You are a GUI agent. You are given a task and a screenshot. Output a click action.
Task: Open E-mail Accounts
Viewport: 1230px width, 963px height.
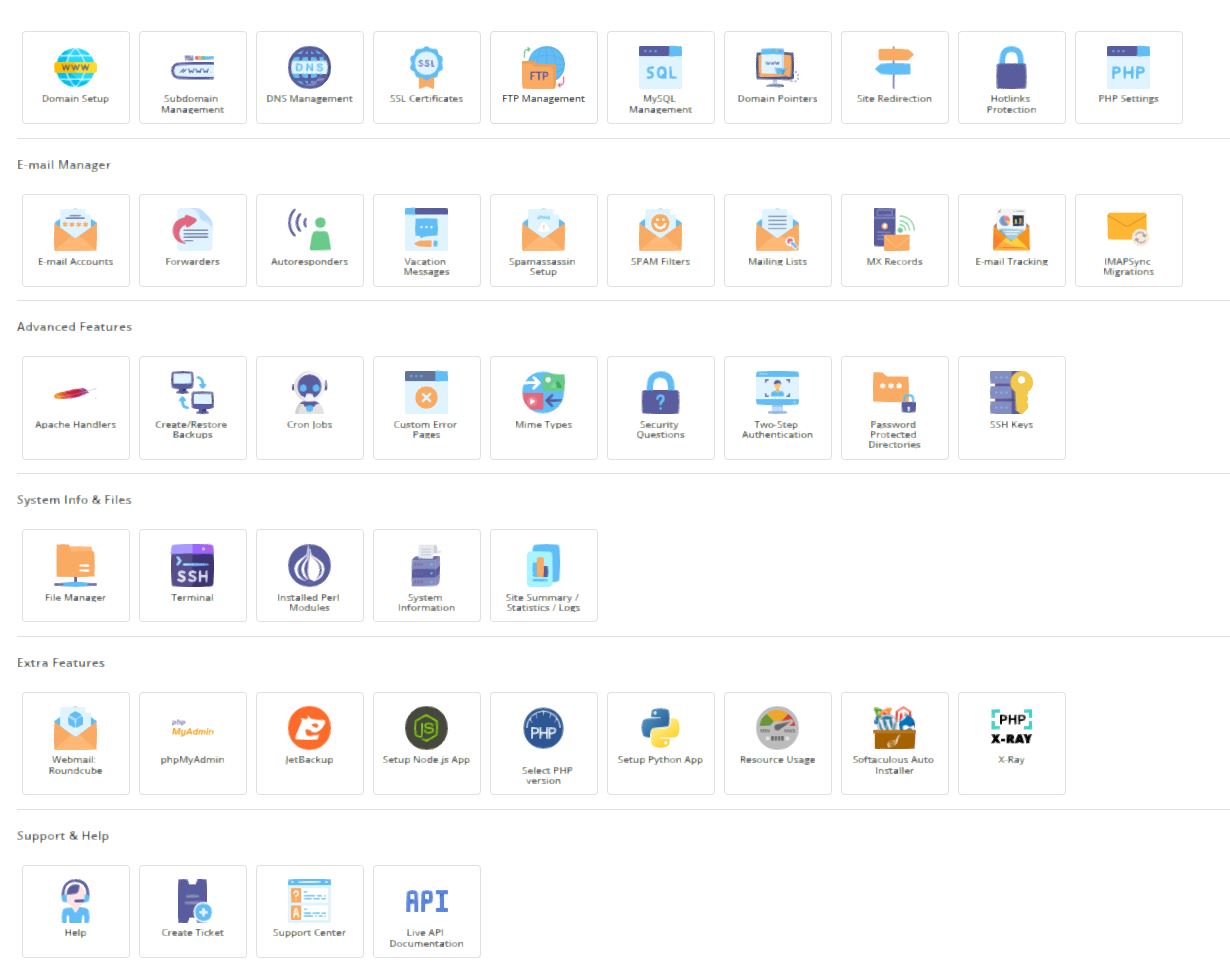(76, 240)
